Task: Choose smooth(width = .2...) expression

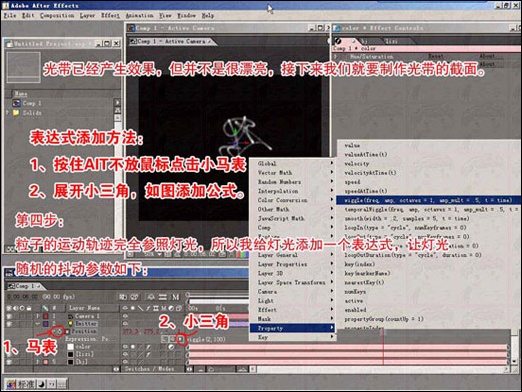Action: click(x=407, y=219)
